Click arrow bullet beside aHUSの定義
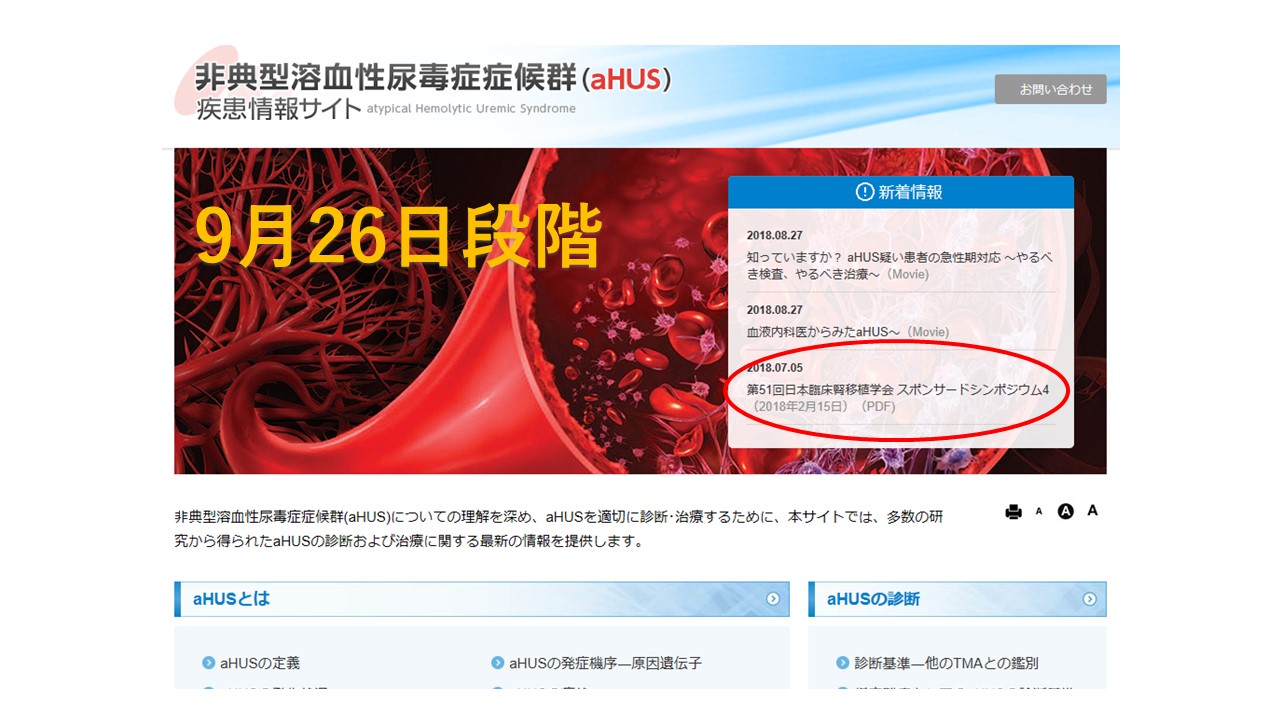1280x720 pixels. click(x=208, y=663)
